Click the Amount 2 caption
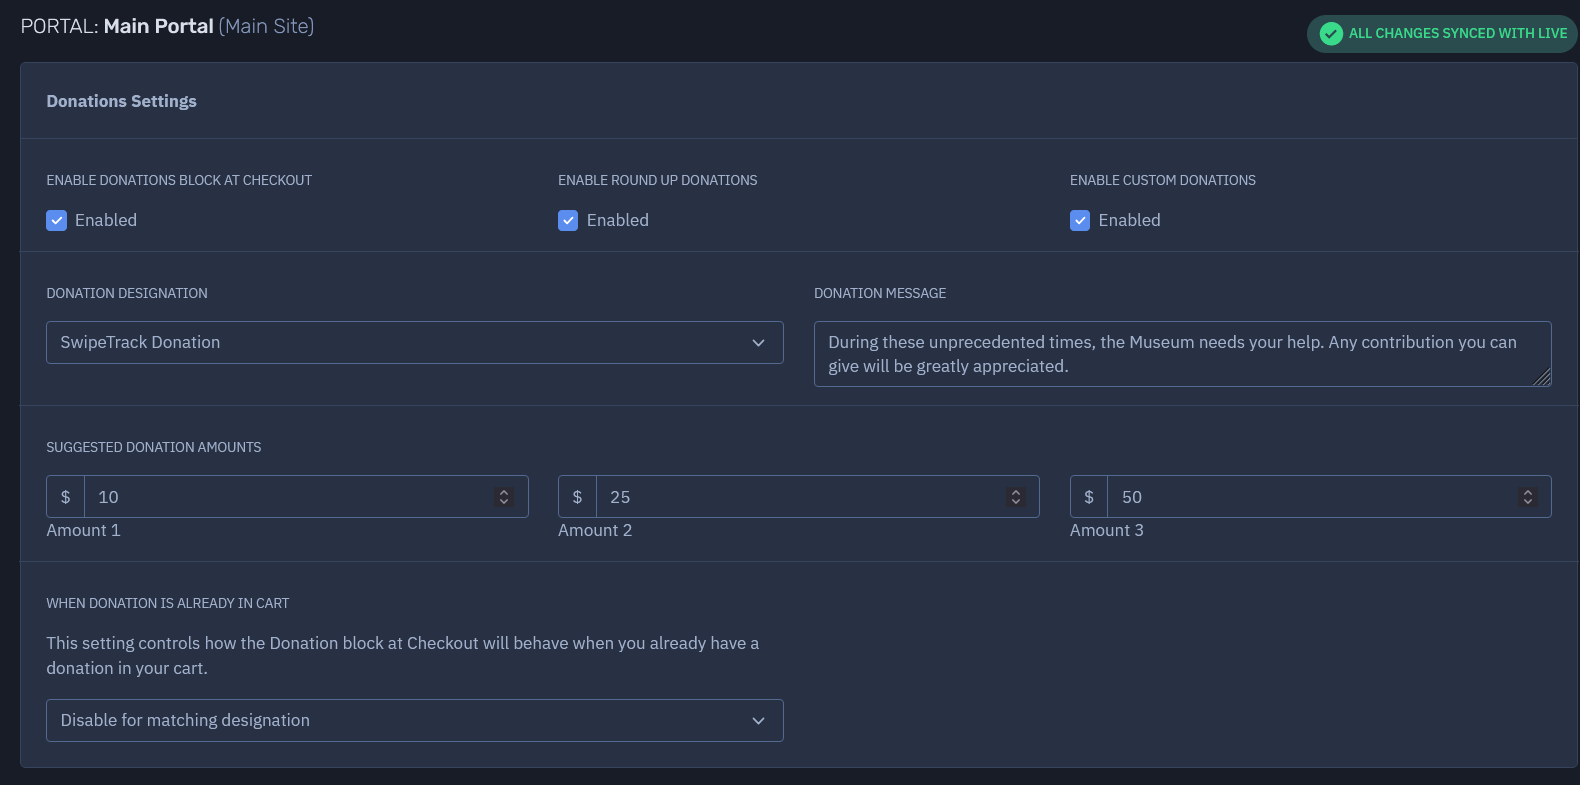 click(595, 530)
